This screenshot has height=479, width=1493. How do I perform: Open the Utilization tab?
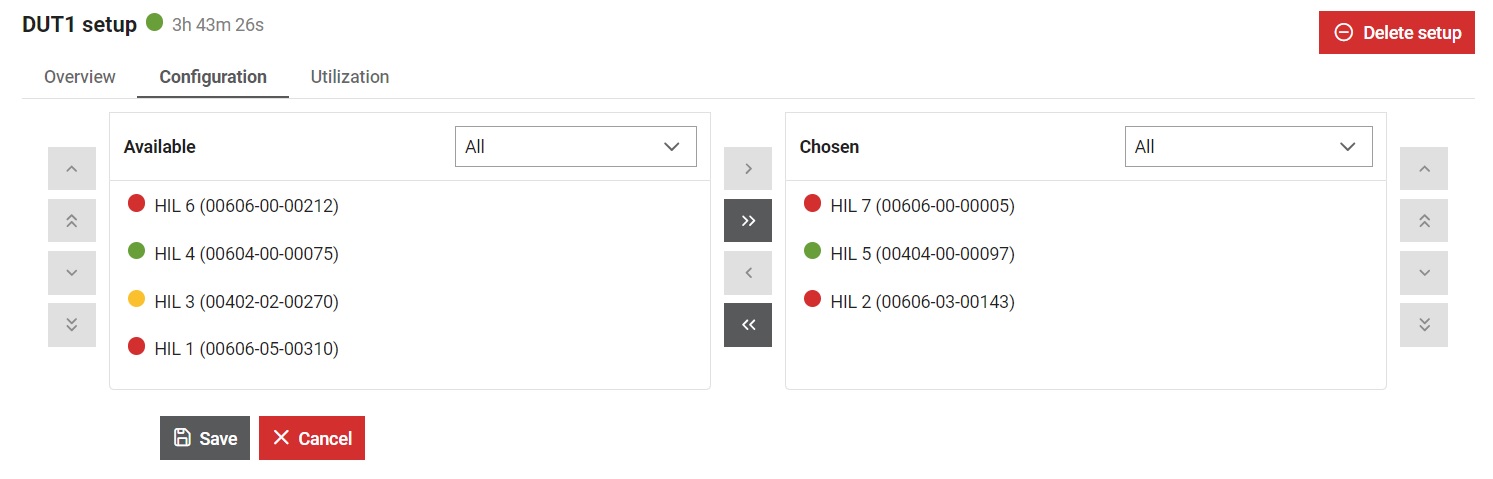(x=349, y=77)
